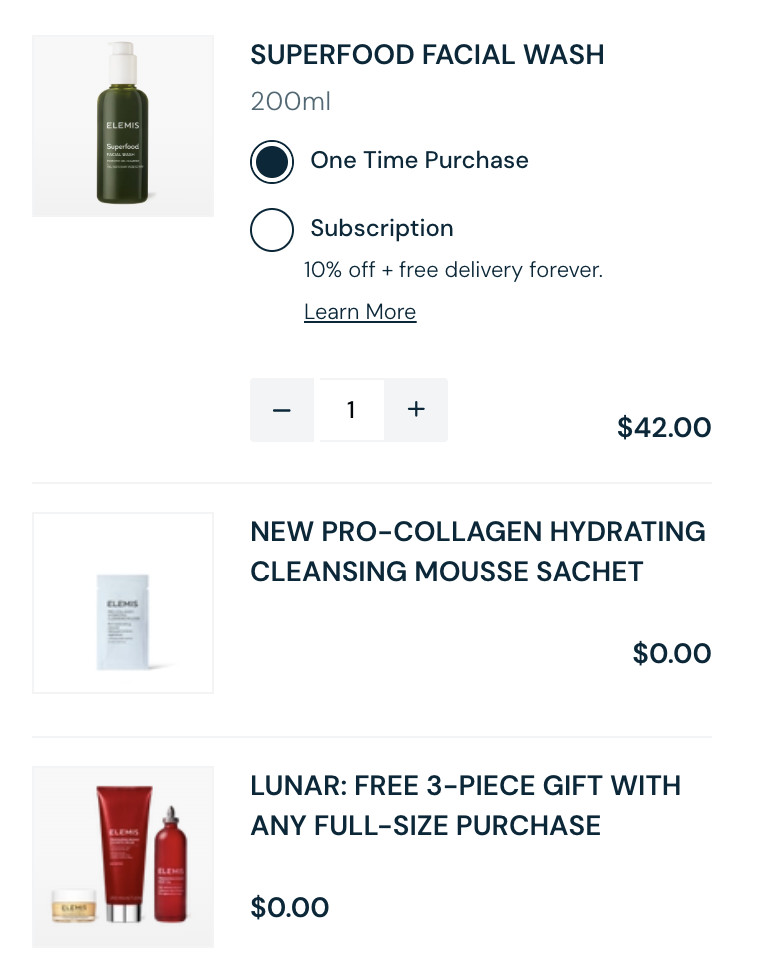Screen dimensions: 760x964
Task: Decrease quantity with the minus button
Action: pyautogui.click(x=282, y=410)
